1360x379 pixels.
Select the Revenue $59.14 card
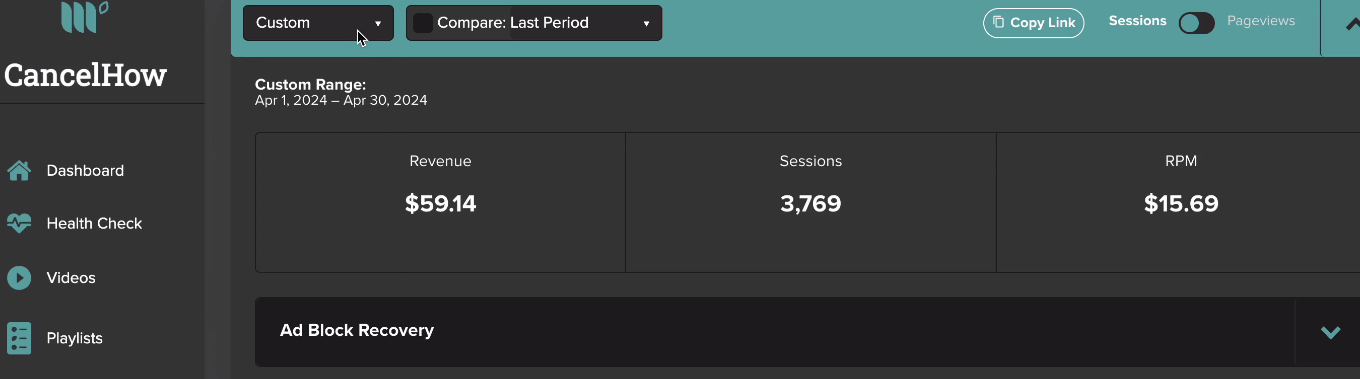pyautogui.click(x=440, y=203)
